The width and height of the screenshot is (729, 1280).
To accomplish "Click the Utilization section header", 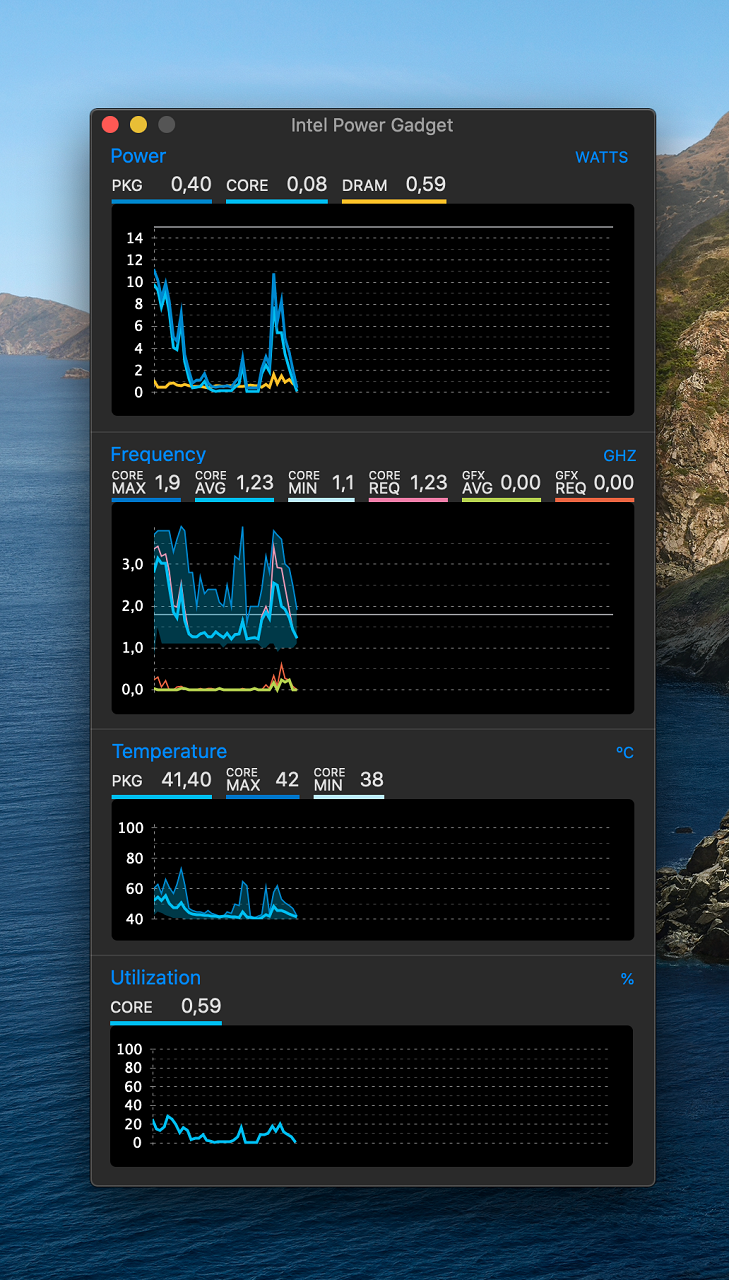I will point(155,977).
